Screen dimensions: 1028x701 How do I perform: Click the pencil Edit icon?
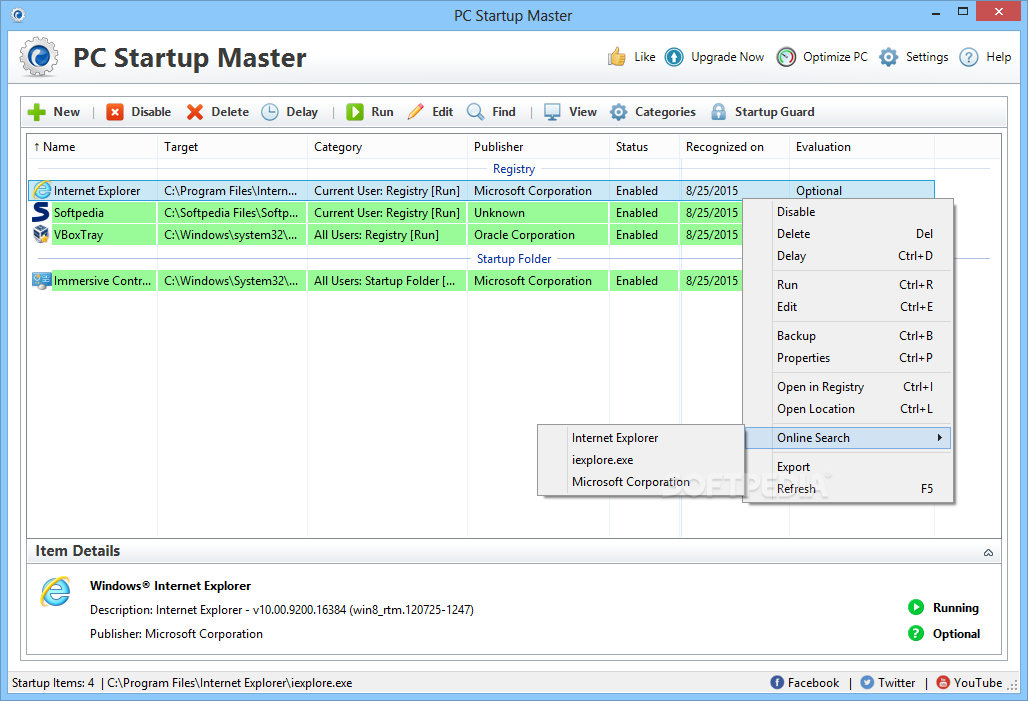coord(416,112)
